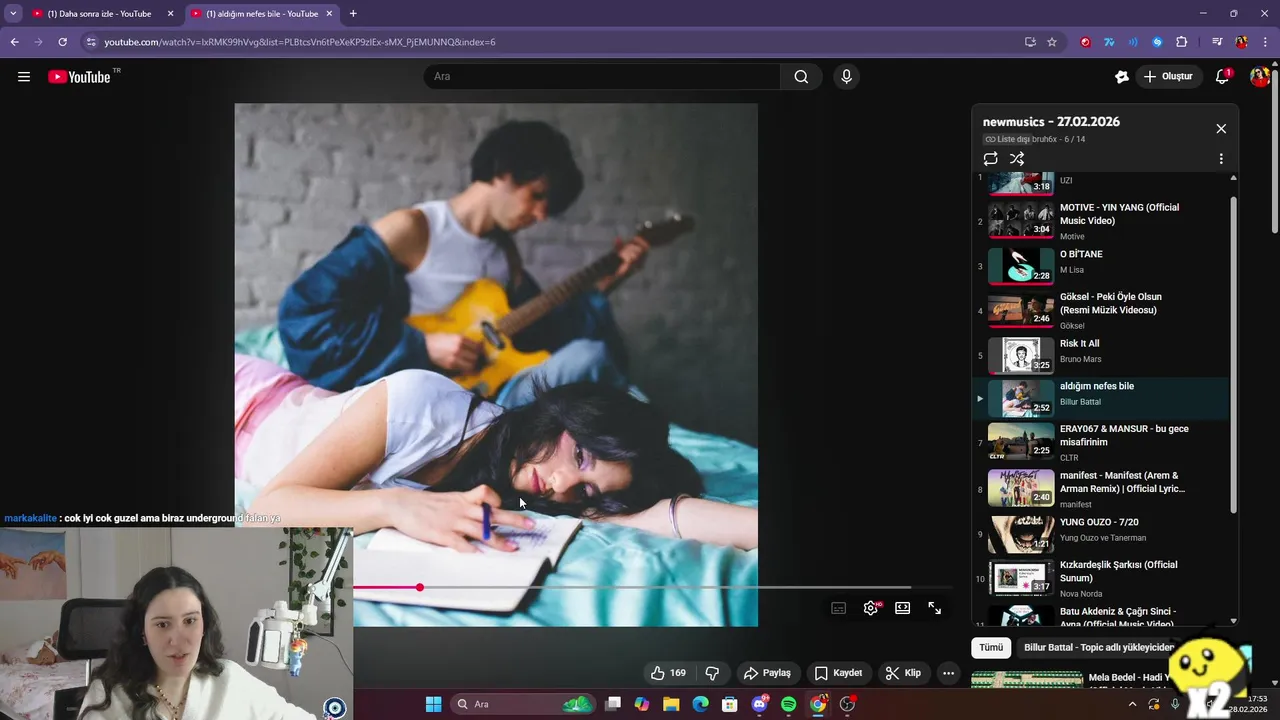Go back in browser history

tap(15, 42)
